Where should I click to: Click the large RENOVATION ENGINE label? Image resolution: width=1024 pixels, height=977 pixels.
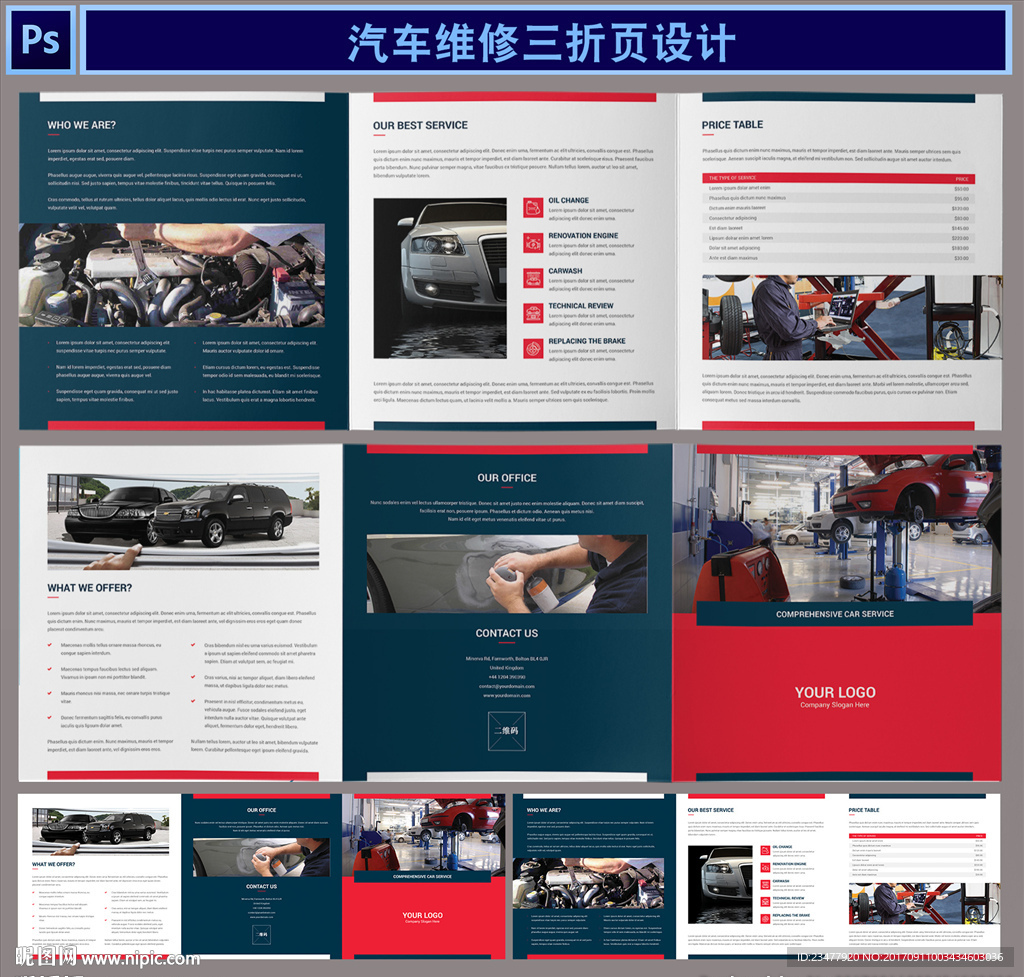coord(583,236)
